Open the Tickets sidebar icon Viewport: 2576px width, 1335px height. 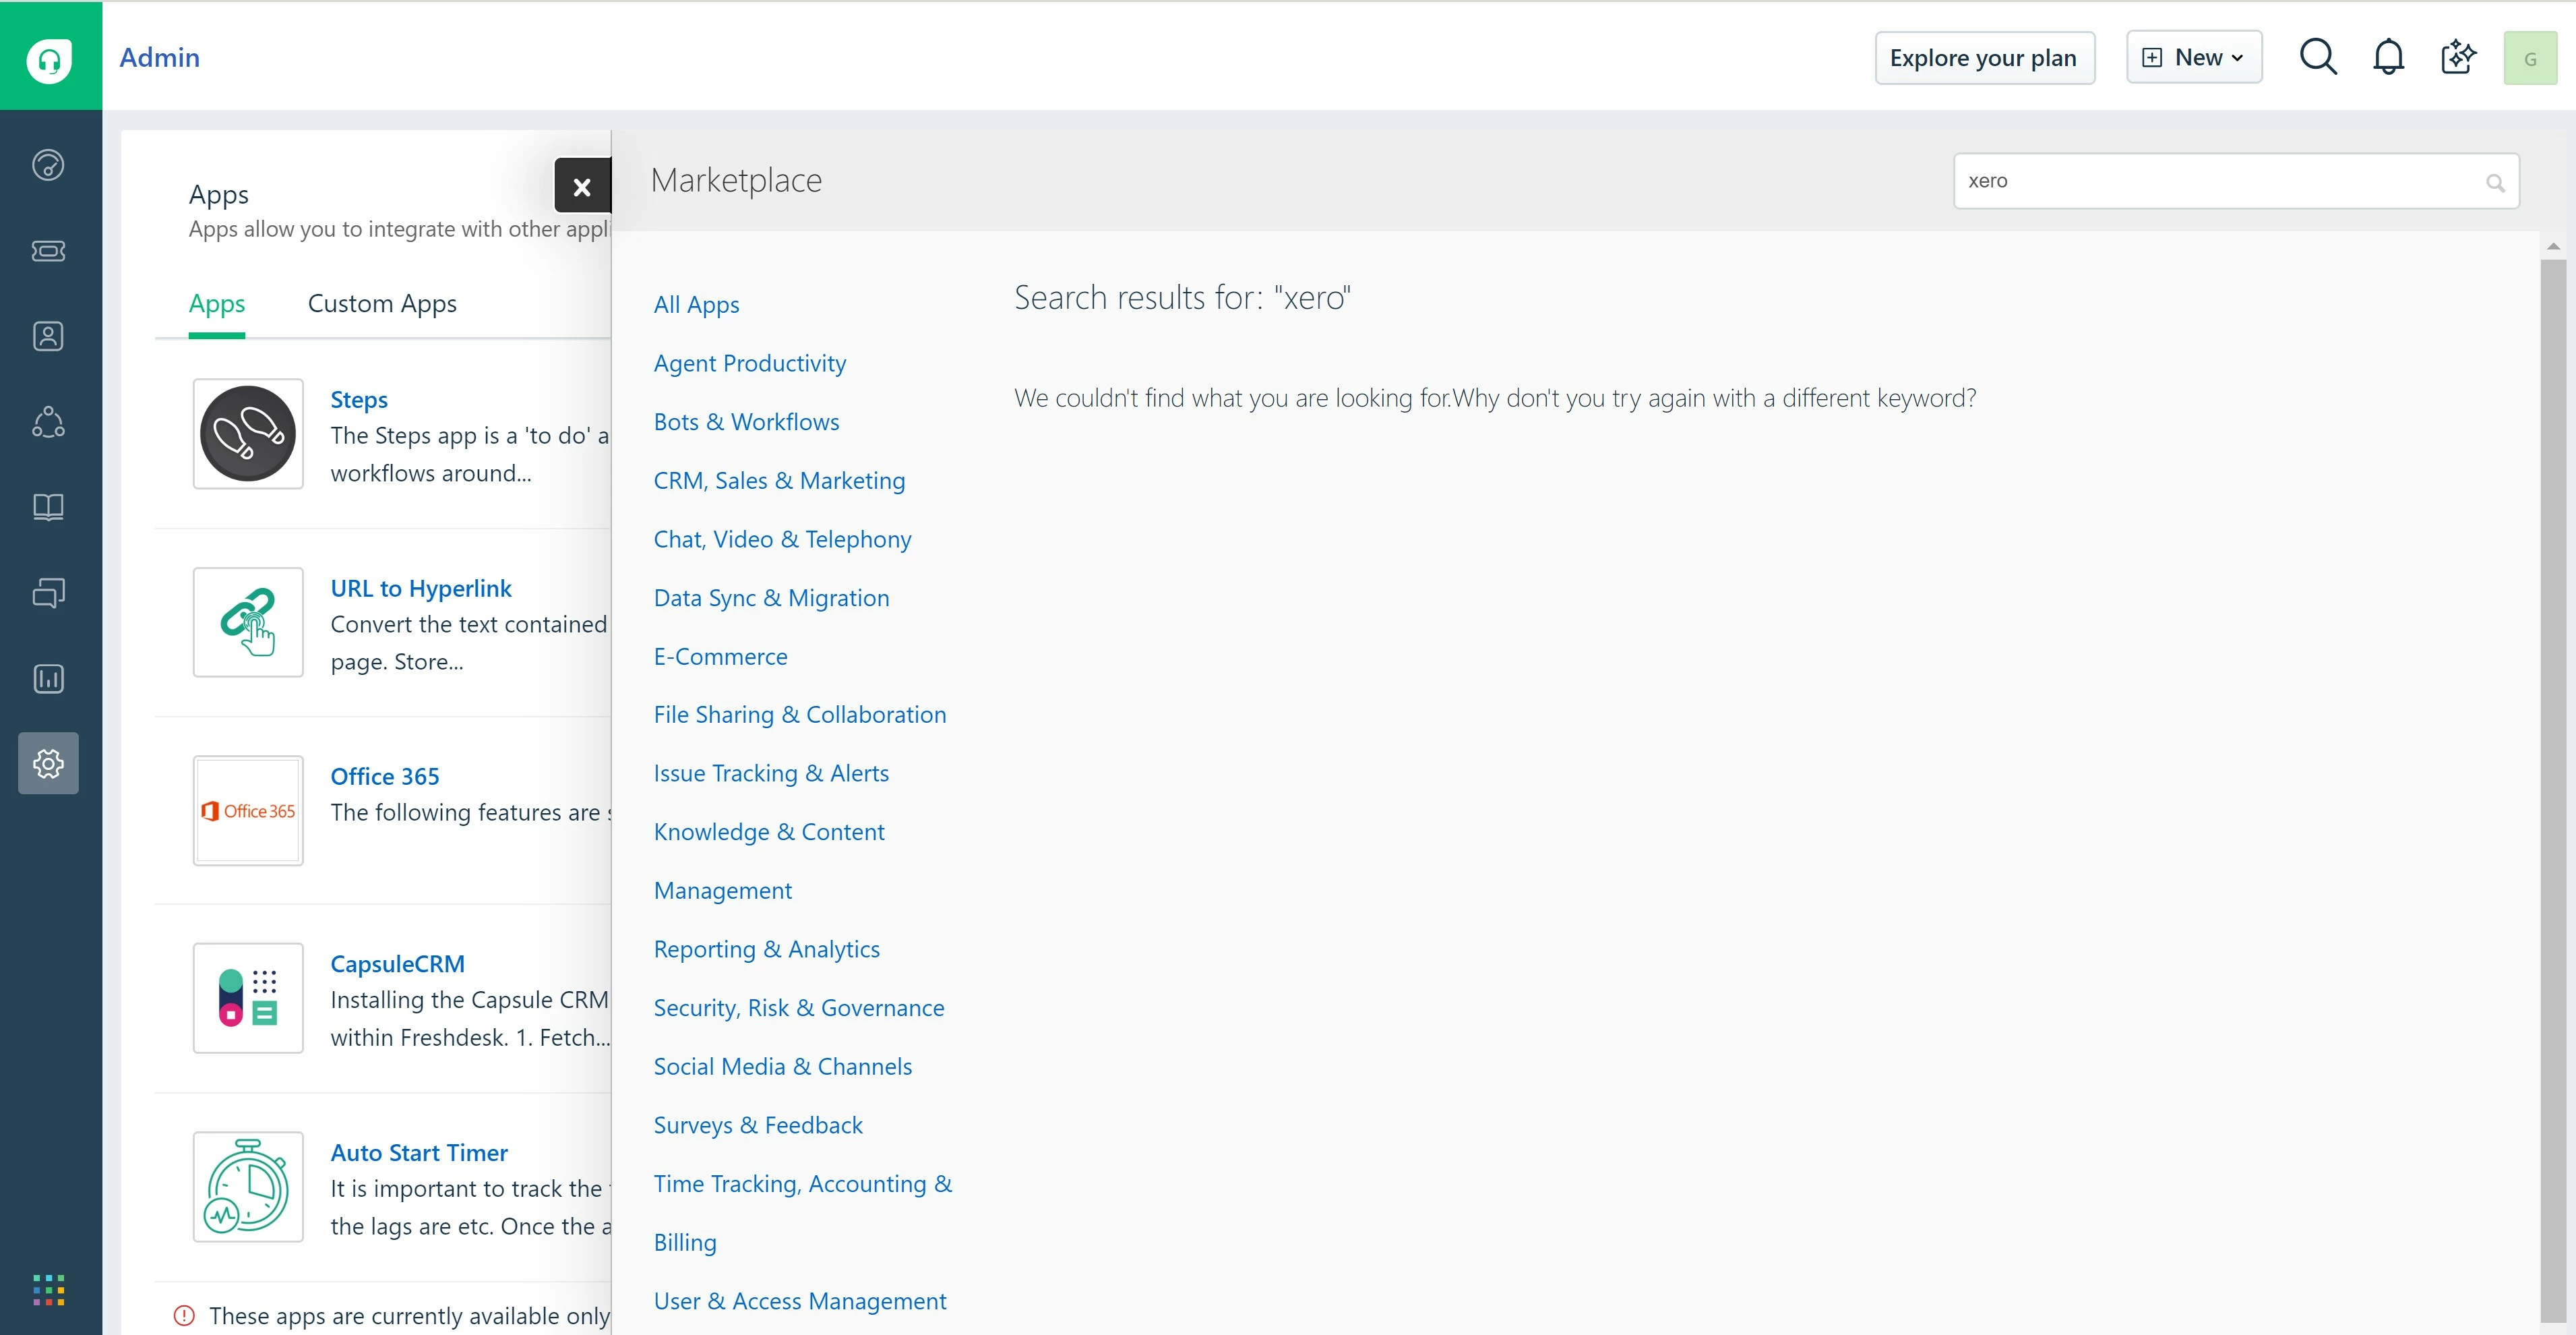48,251
